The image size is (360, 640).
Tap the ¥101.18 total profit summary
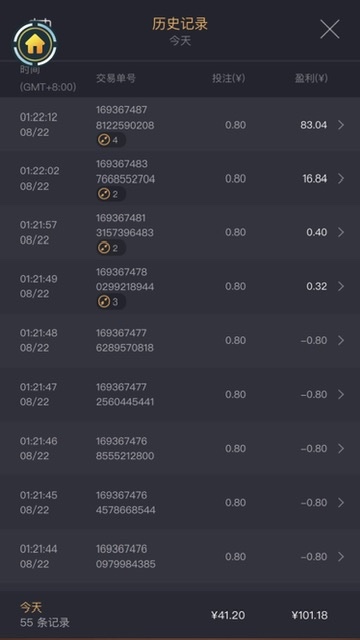tap(310, 615)
